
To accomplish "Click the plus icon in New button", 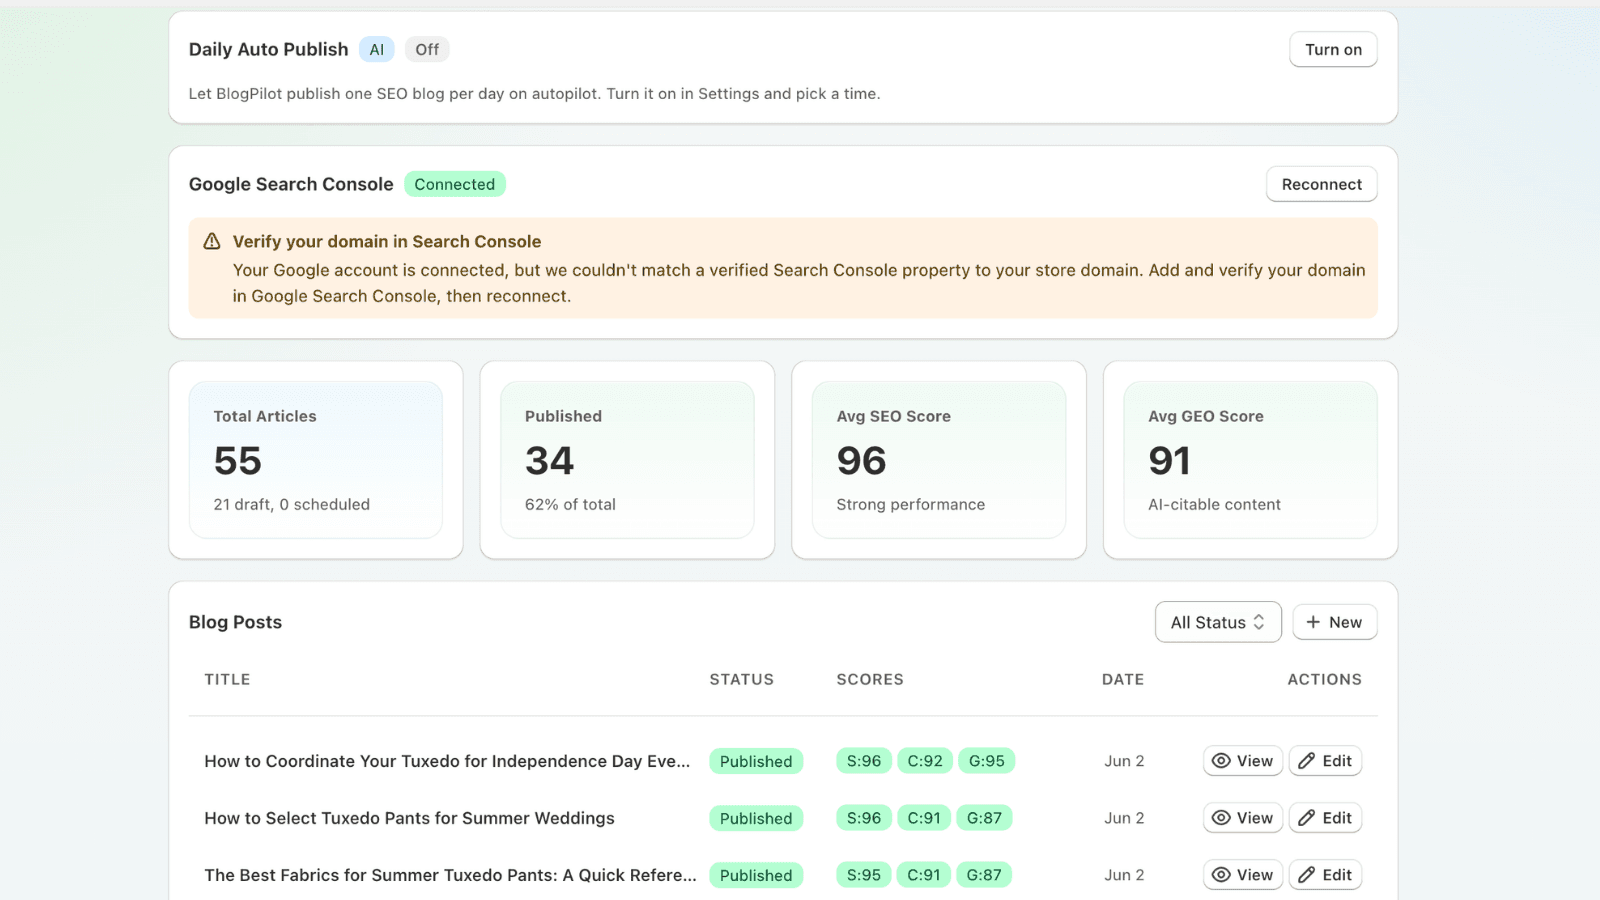I will coord(1313,622).
